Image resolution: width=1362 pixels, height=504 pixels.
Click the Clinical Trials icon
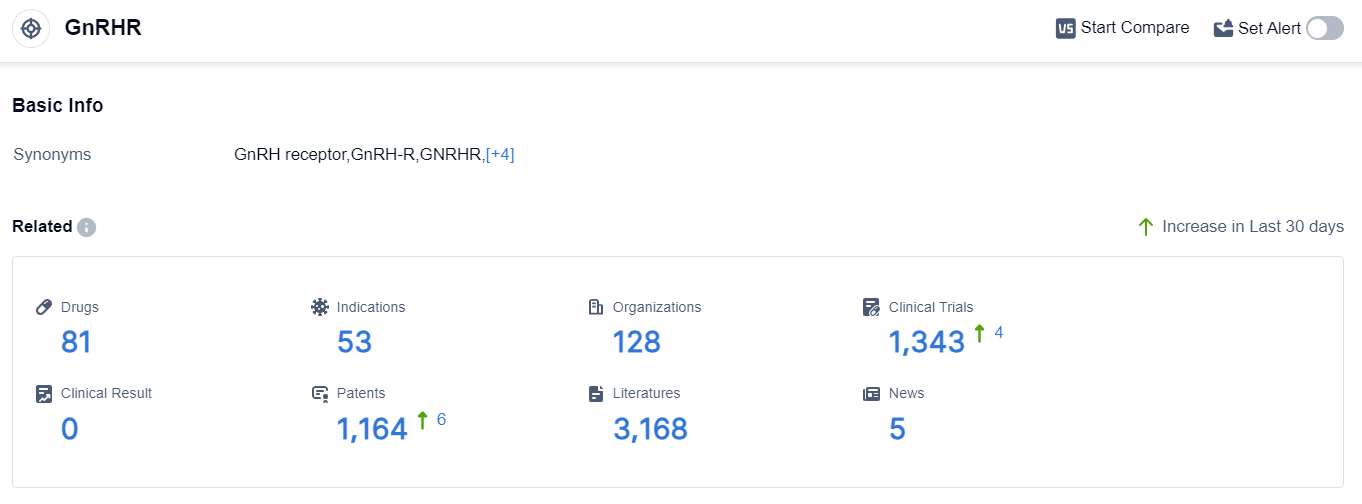pyautogui.click(x=872, y=307)
